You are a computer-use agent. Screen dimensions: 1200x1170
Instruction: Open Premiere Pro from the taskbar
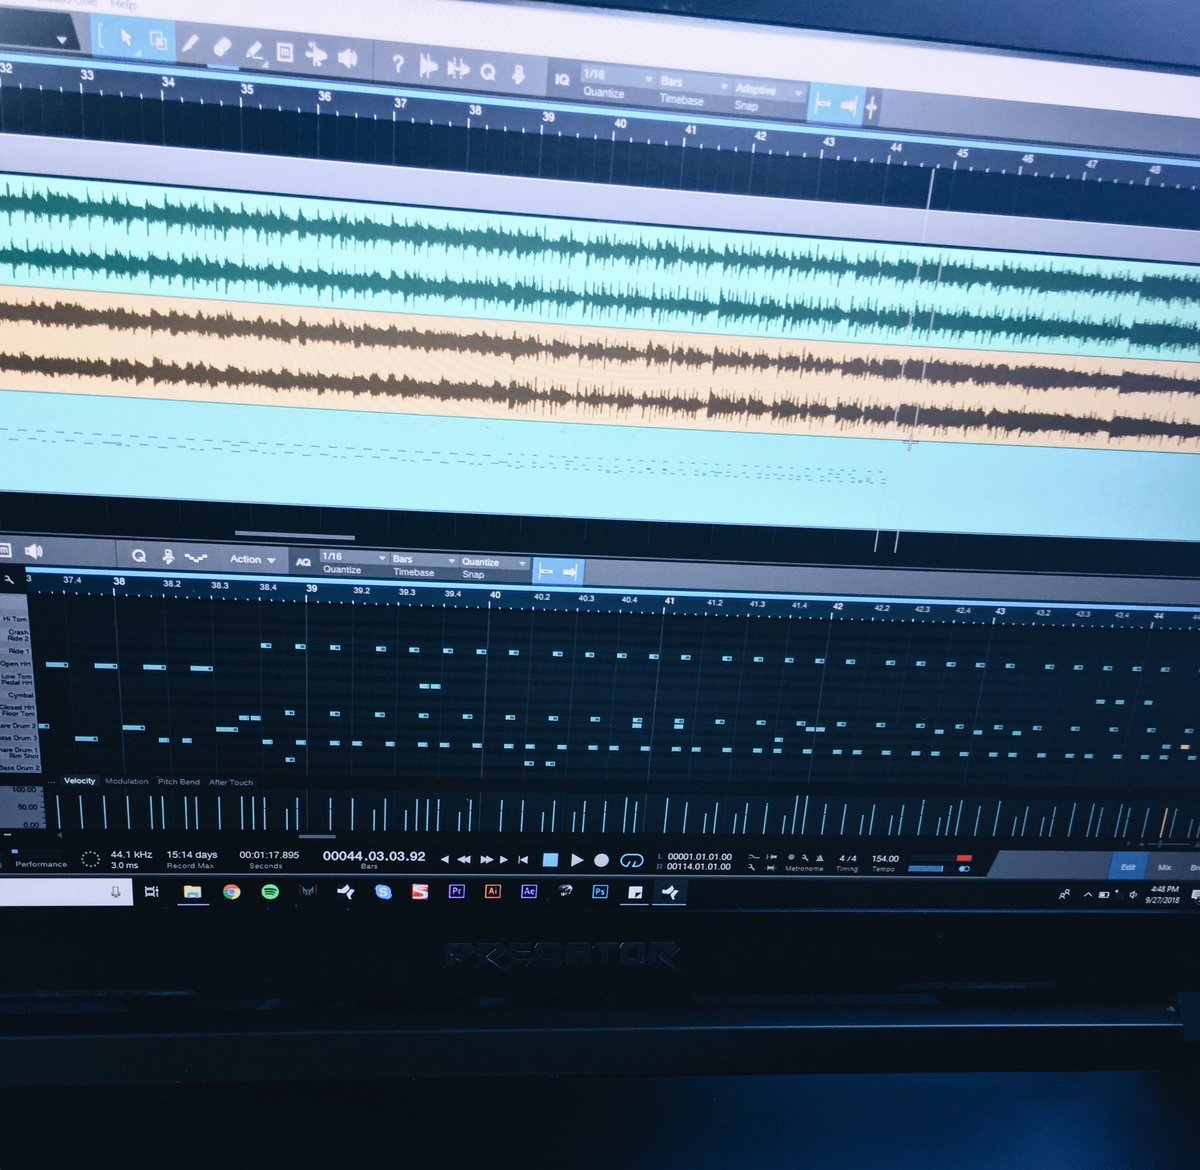point(456,890)
